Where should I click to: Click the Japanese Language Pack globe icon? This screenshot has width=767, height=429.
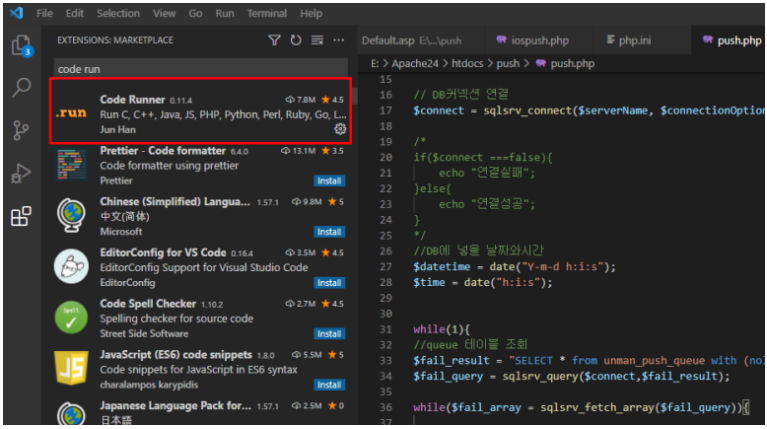pos(71,413)
